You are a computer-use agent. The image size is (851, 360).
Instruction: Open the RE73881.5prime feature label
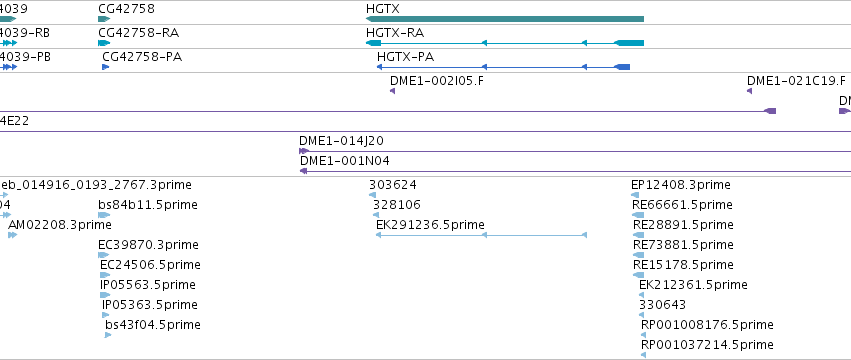point(683,244)
